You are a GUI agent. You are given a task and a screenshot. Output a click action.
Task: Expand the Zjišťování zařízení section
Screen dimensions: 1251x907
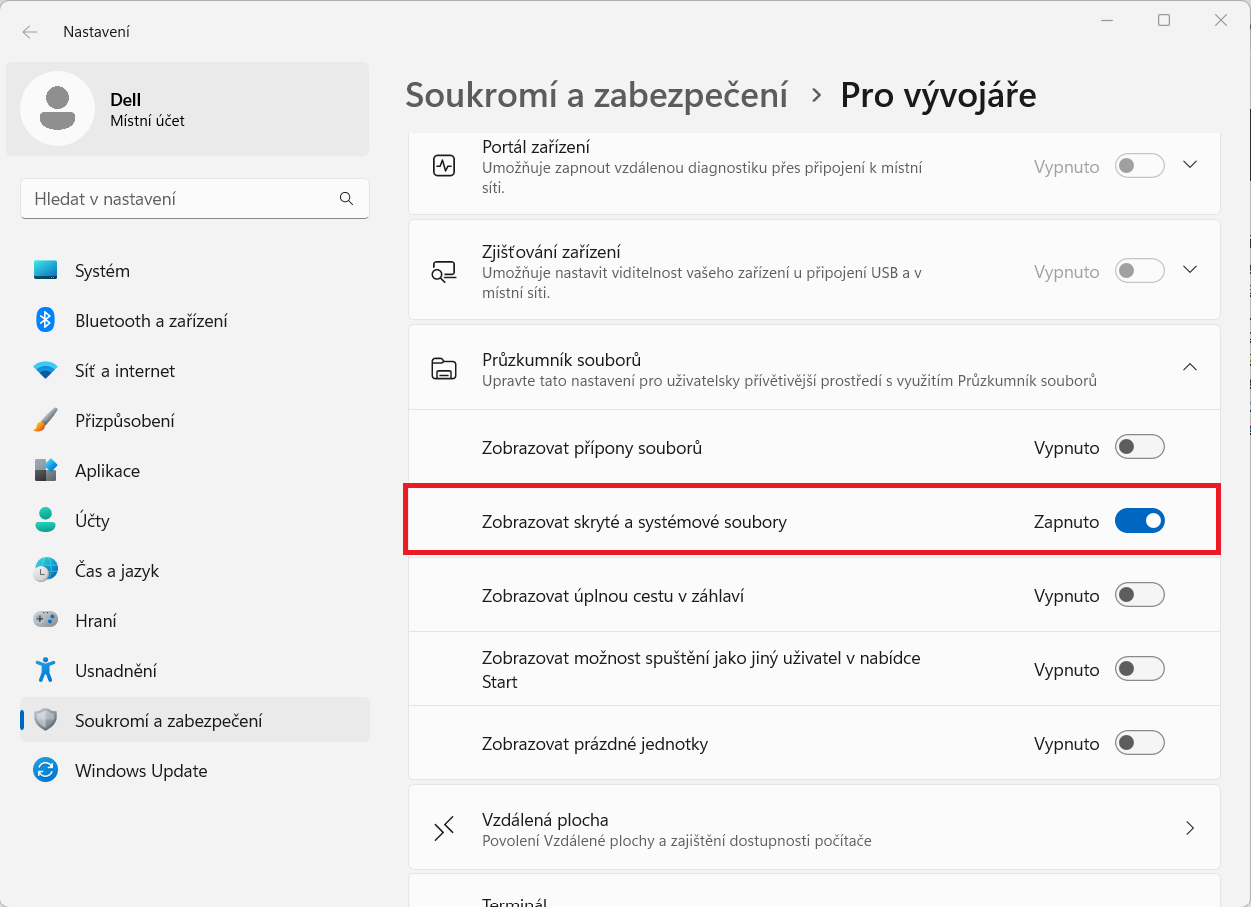click(x=1190, y=269)
